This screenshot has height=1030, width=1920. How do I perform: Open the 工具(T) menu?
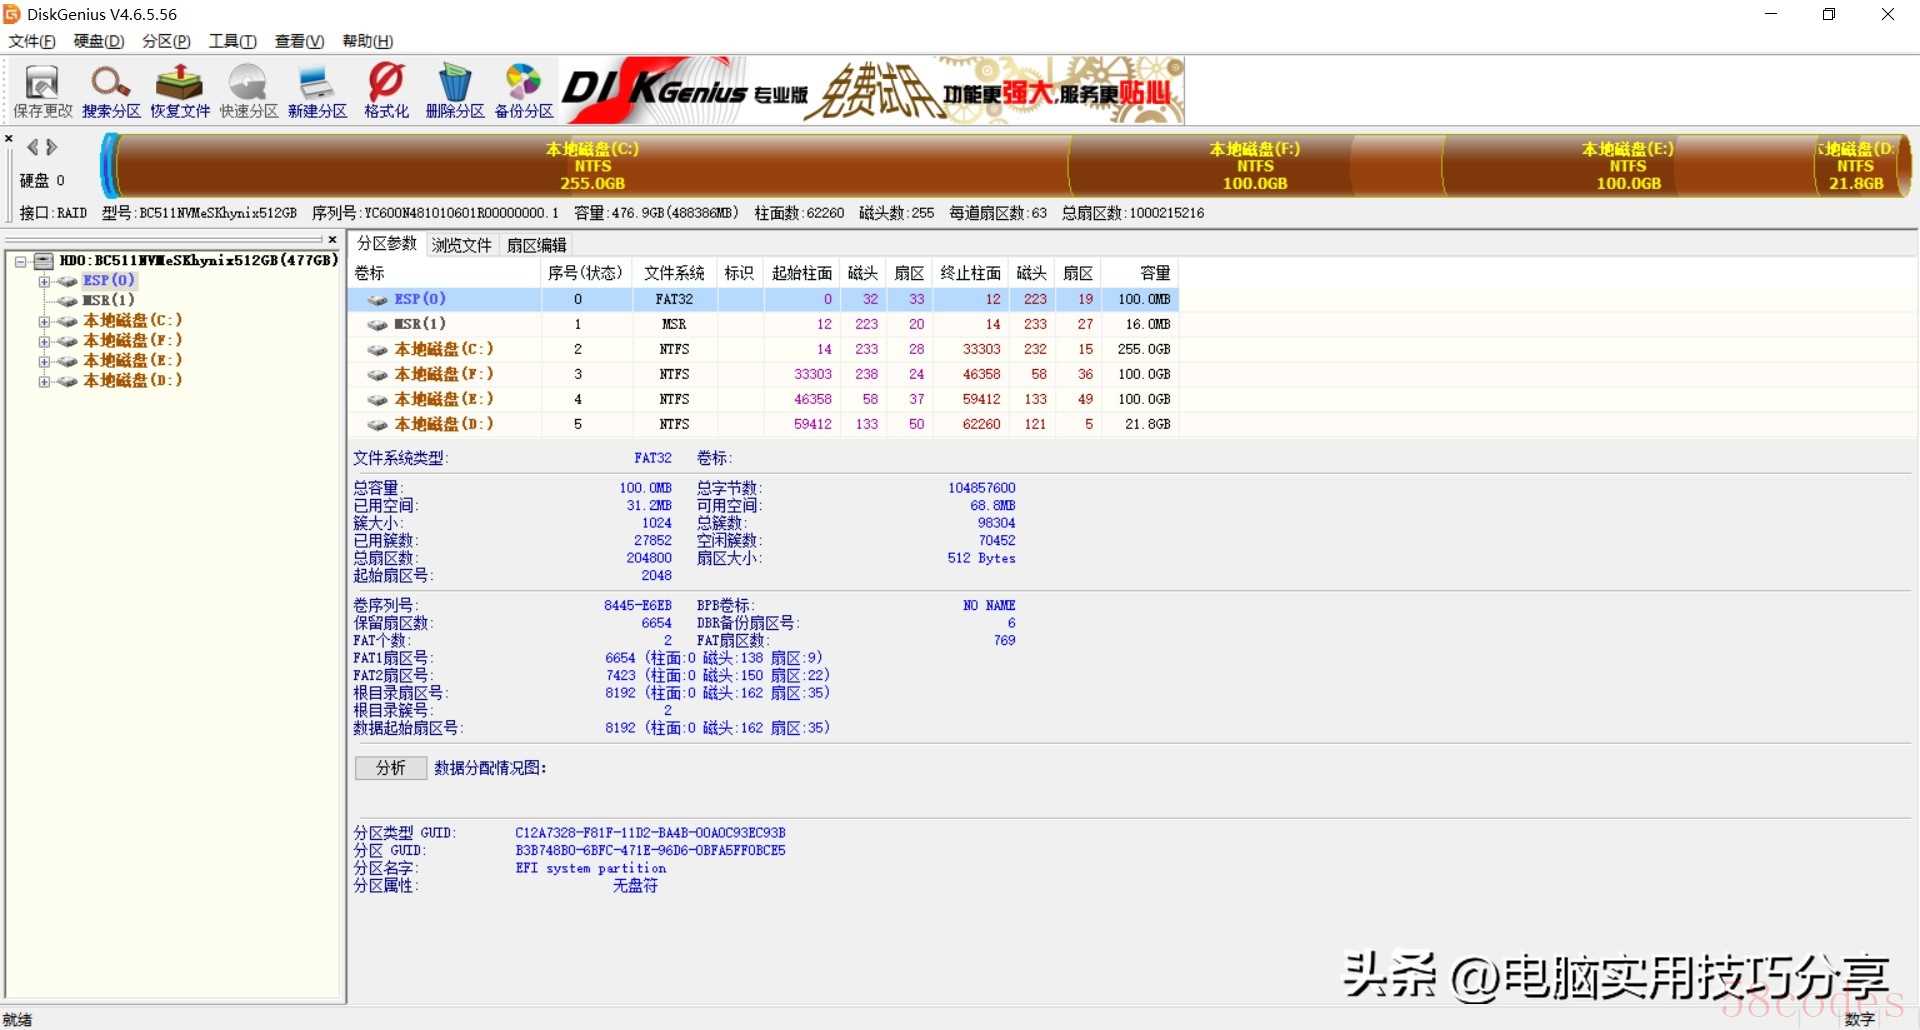(232, 41)
